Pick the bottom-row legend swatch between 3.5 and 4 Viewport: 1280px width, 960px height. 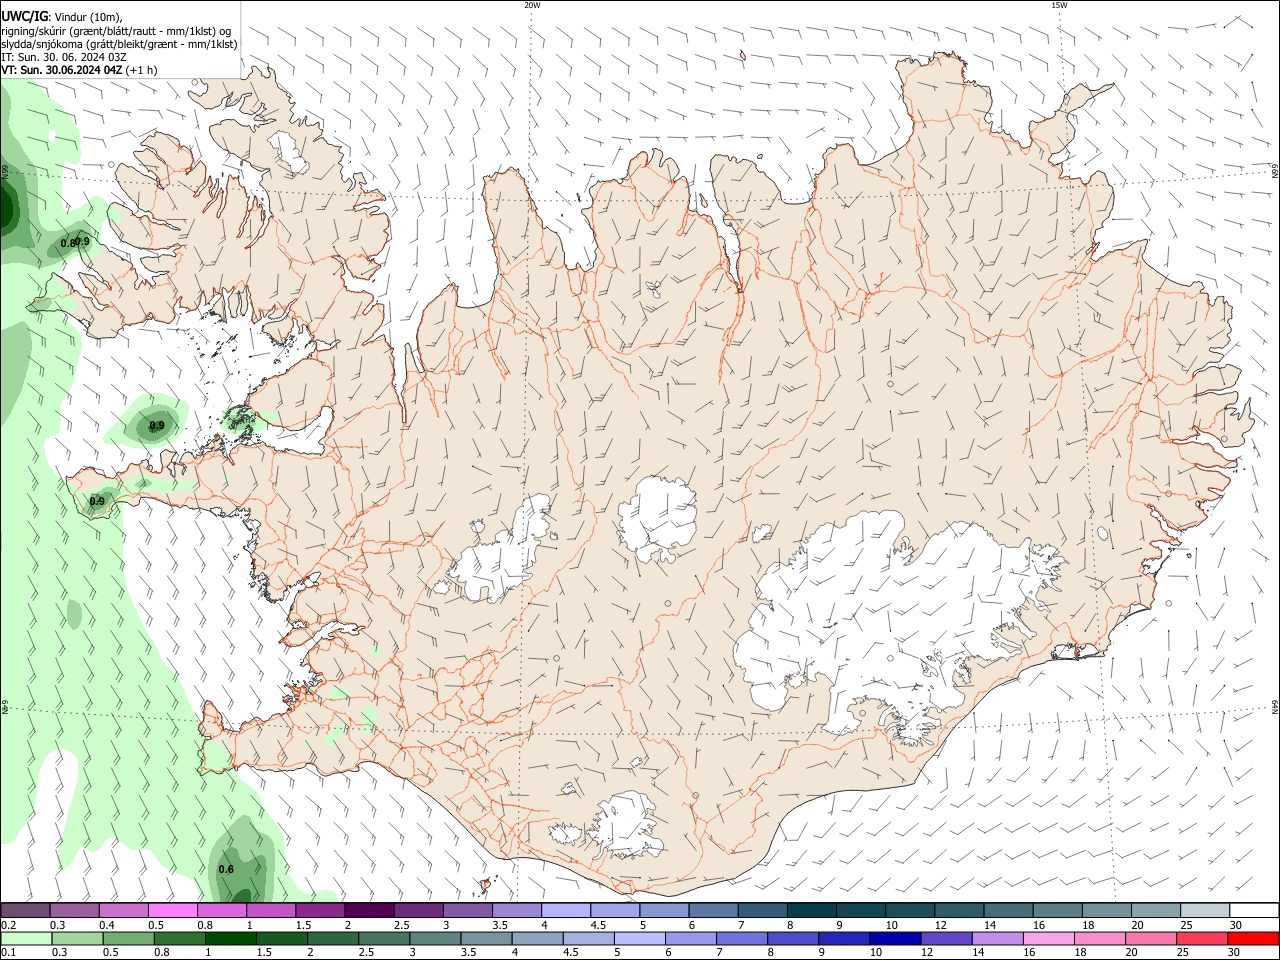[485, 939]
